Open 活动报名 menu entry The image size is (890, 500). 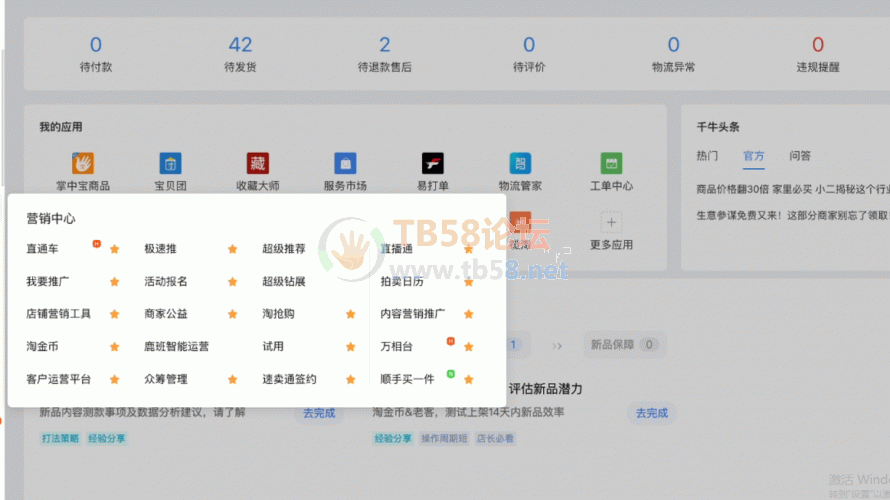[x=166, y=281]
